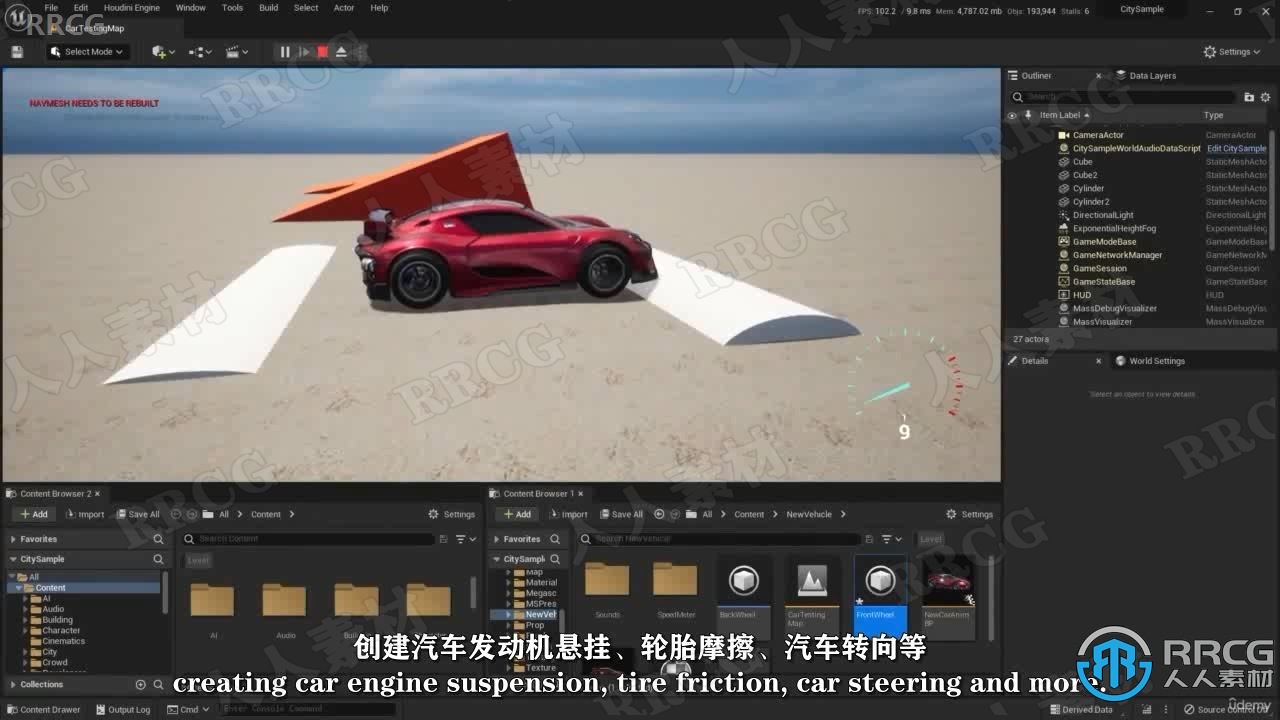This screenshot has width=1280, height=720.
Task: Switch to the Details tab
Action: [x=1034, y=361]
